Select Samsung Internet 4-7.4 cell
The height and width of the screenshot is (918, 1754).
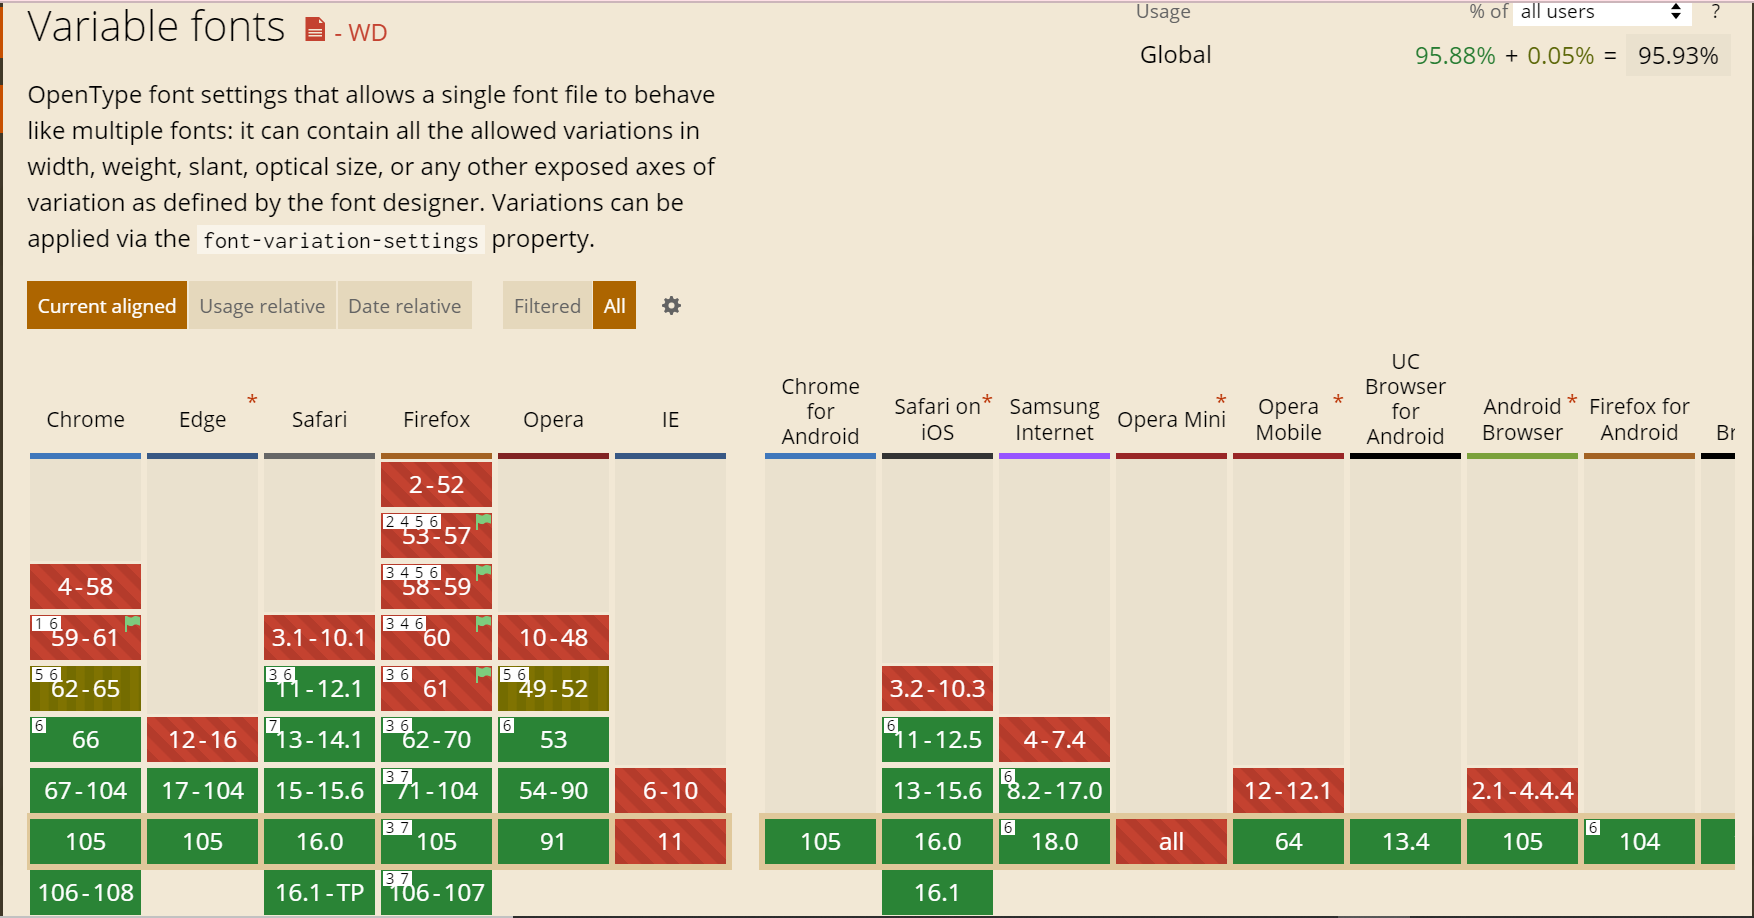tap(1055, 740)
